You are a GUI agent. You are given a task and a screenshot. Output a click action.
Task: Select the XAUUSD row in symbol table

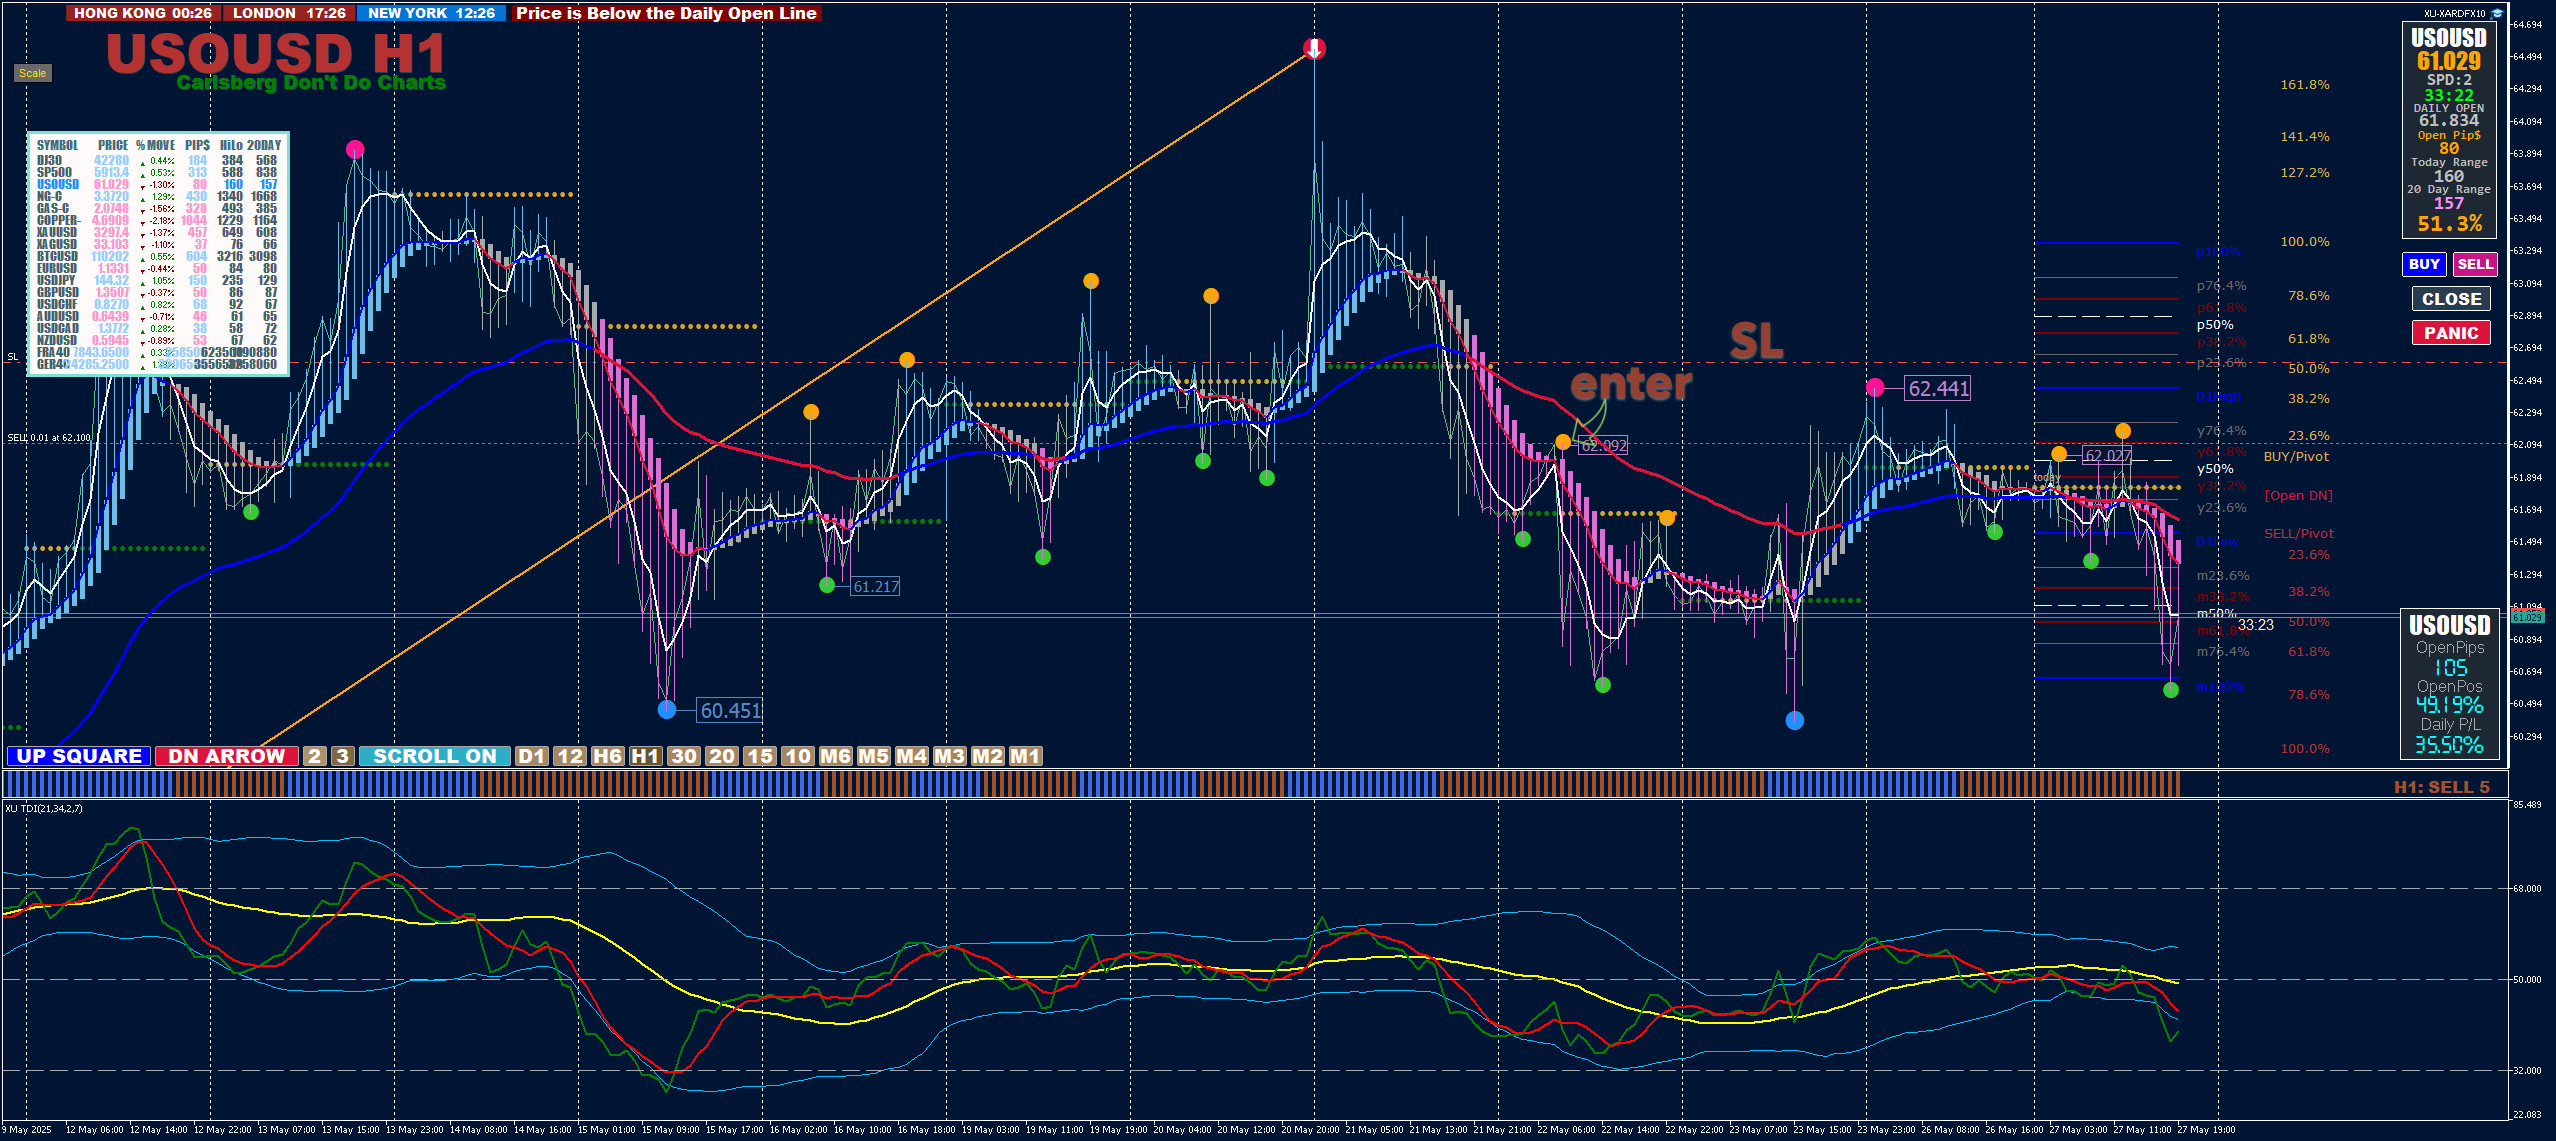pyautogui.click(x=57, y=232)
